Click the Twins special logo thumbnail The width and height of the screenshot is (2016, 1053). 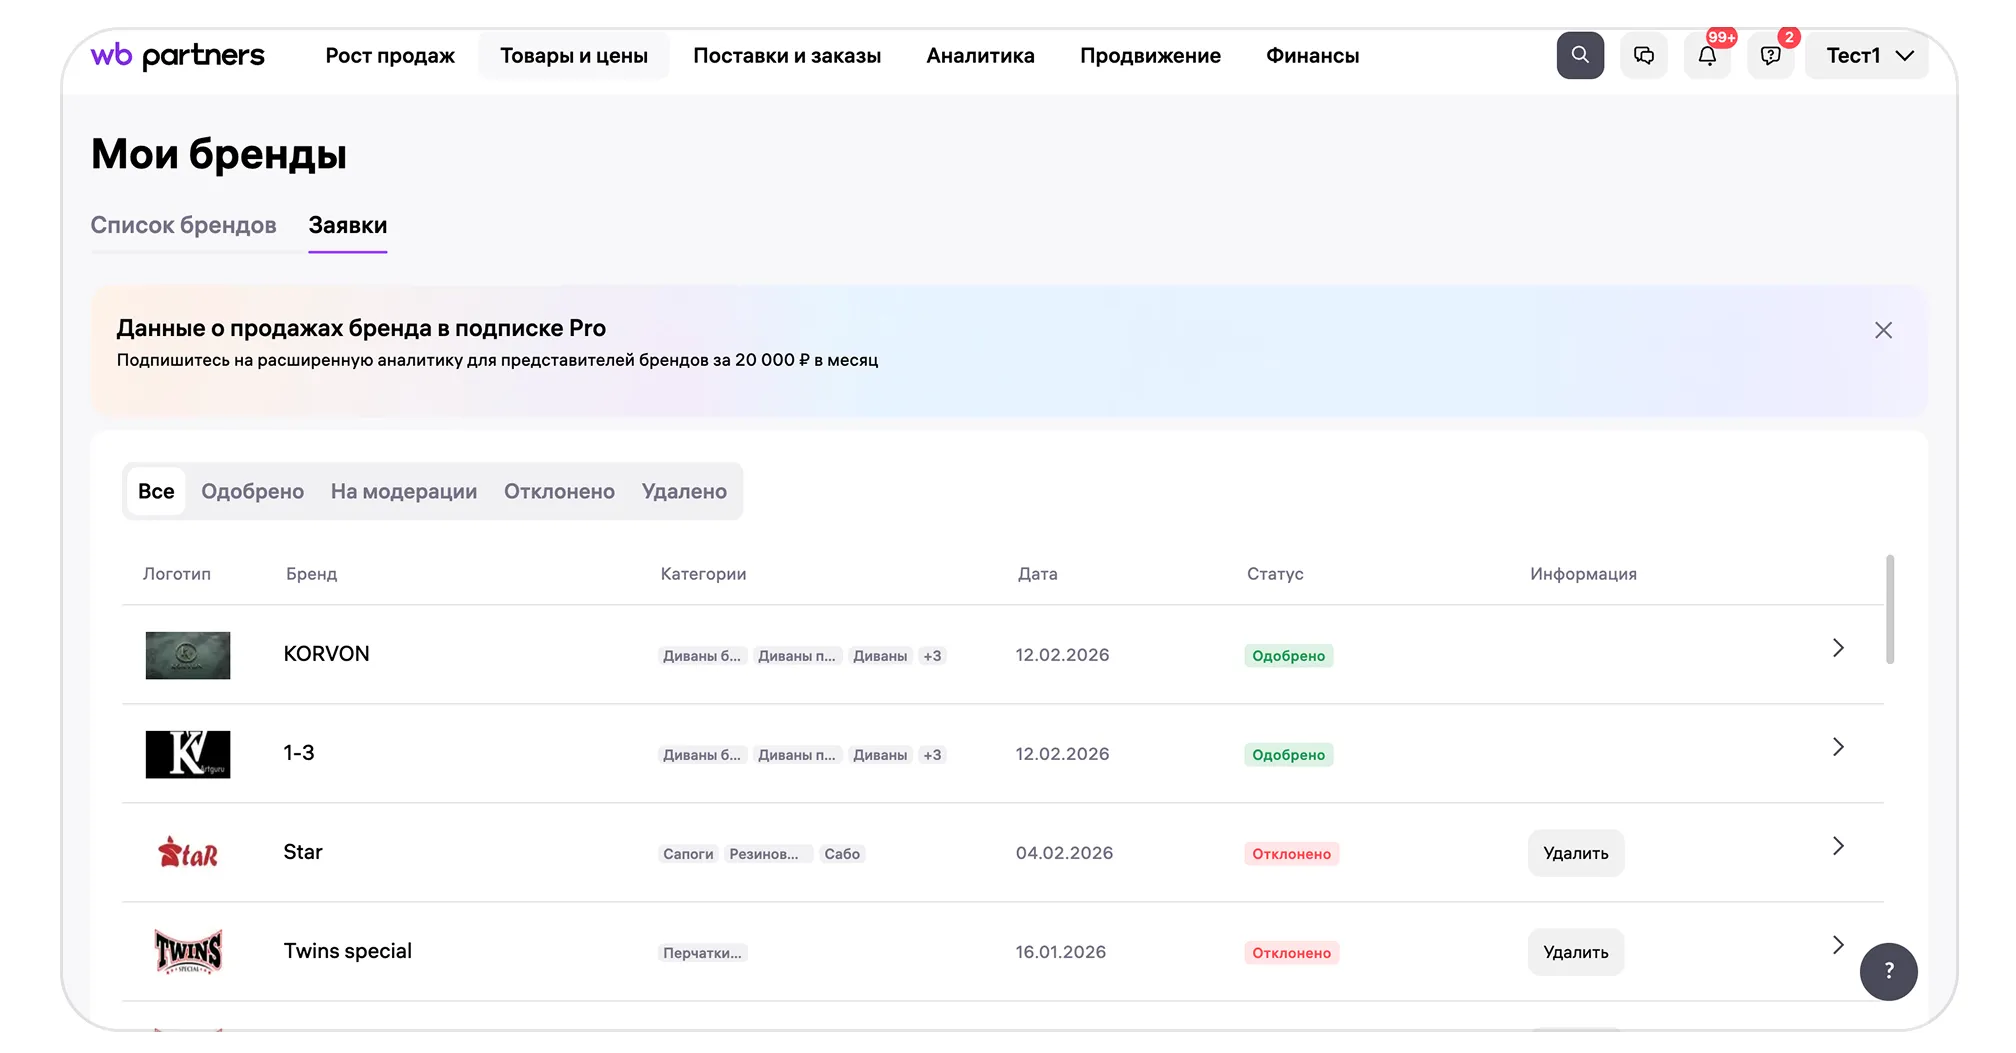click(x=187, y=951)
